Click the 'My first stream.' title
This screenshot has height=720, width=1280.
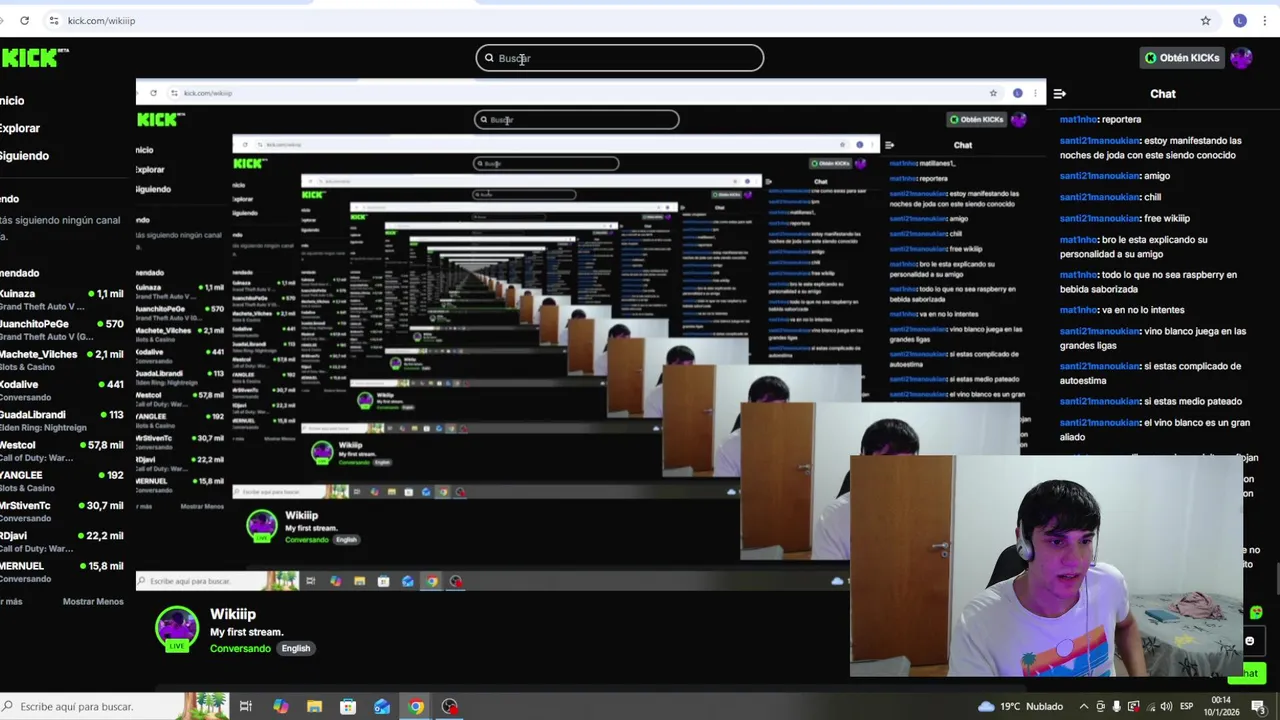[x=247, y=632]
